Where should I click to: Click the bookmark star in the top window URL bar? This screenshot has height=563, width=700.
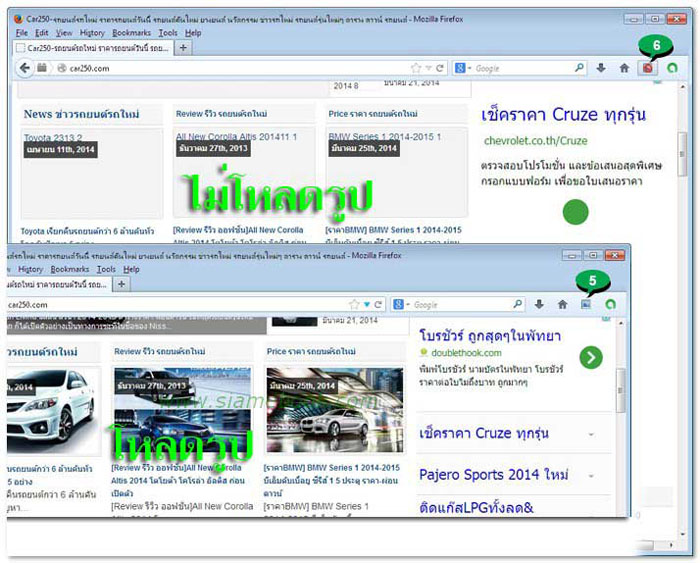(x=416, y=68)
